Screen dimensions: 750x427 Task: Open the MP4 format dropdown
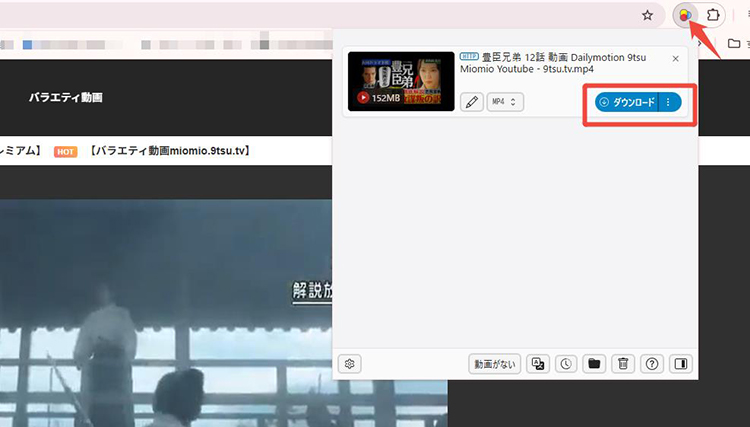coord(505,102)
